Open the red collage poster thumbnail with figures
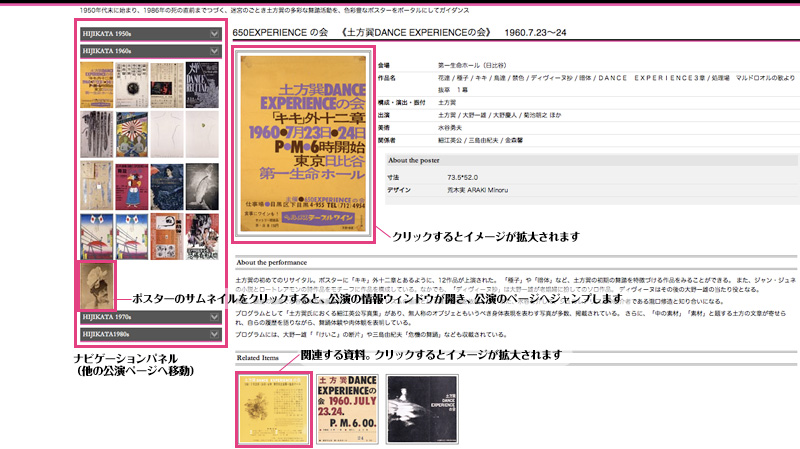This screenshot has width=800, height=449. pos(202,236)
